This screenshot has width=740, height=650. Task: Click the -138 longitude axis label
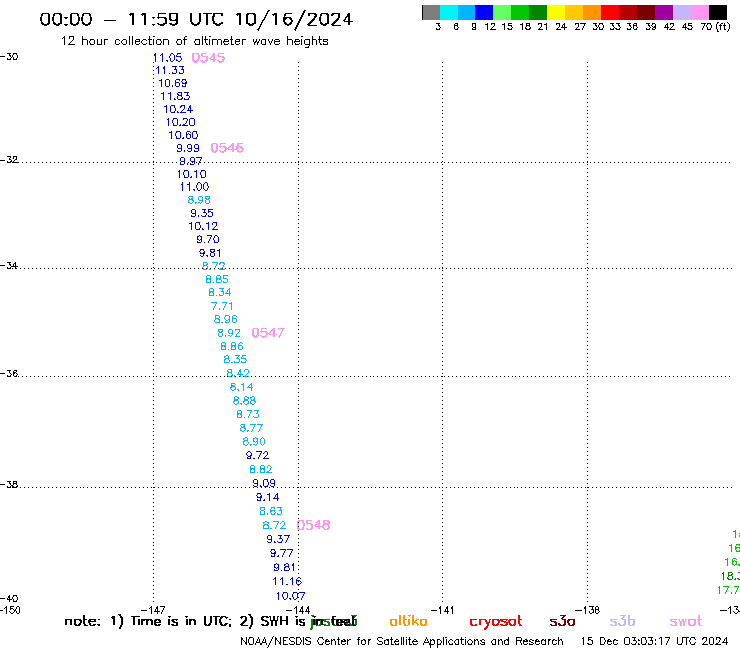(588, 610)
